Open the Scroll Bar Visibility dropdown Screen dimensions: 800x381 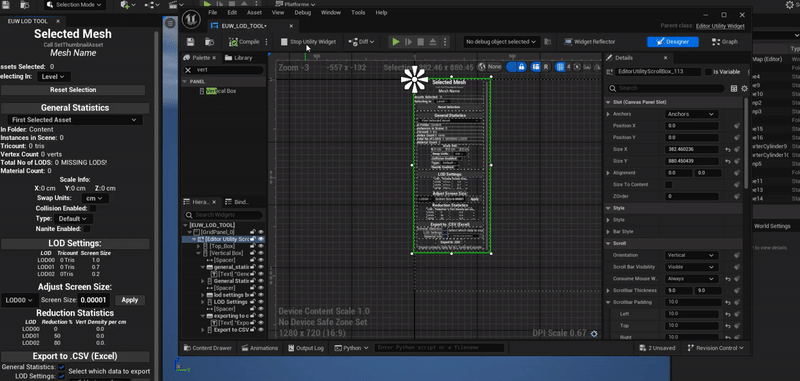click(692, 267)
